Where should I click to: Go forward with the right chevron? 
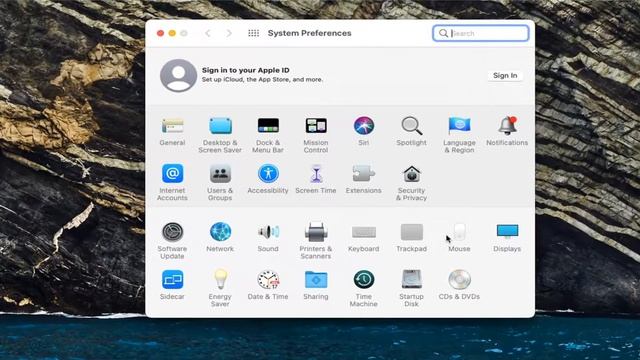click(x=229, y=33)
